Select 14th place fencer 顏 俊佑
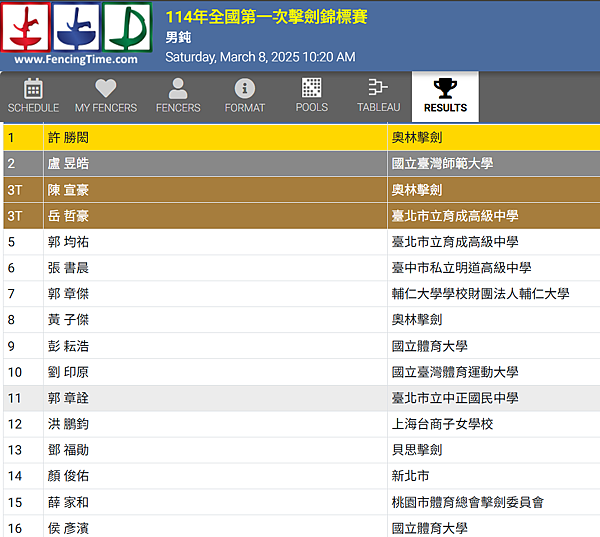Screen dimensions: 600x537 68,476
